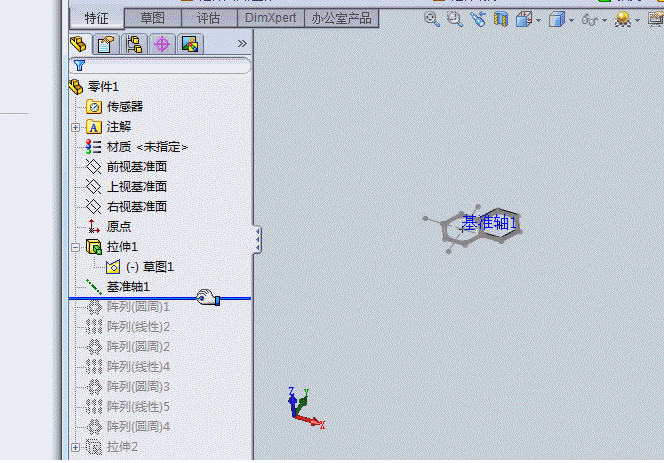Click the 阵列(线性)2 pattern icon

pos(94,327)
